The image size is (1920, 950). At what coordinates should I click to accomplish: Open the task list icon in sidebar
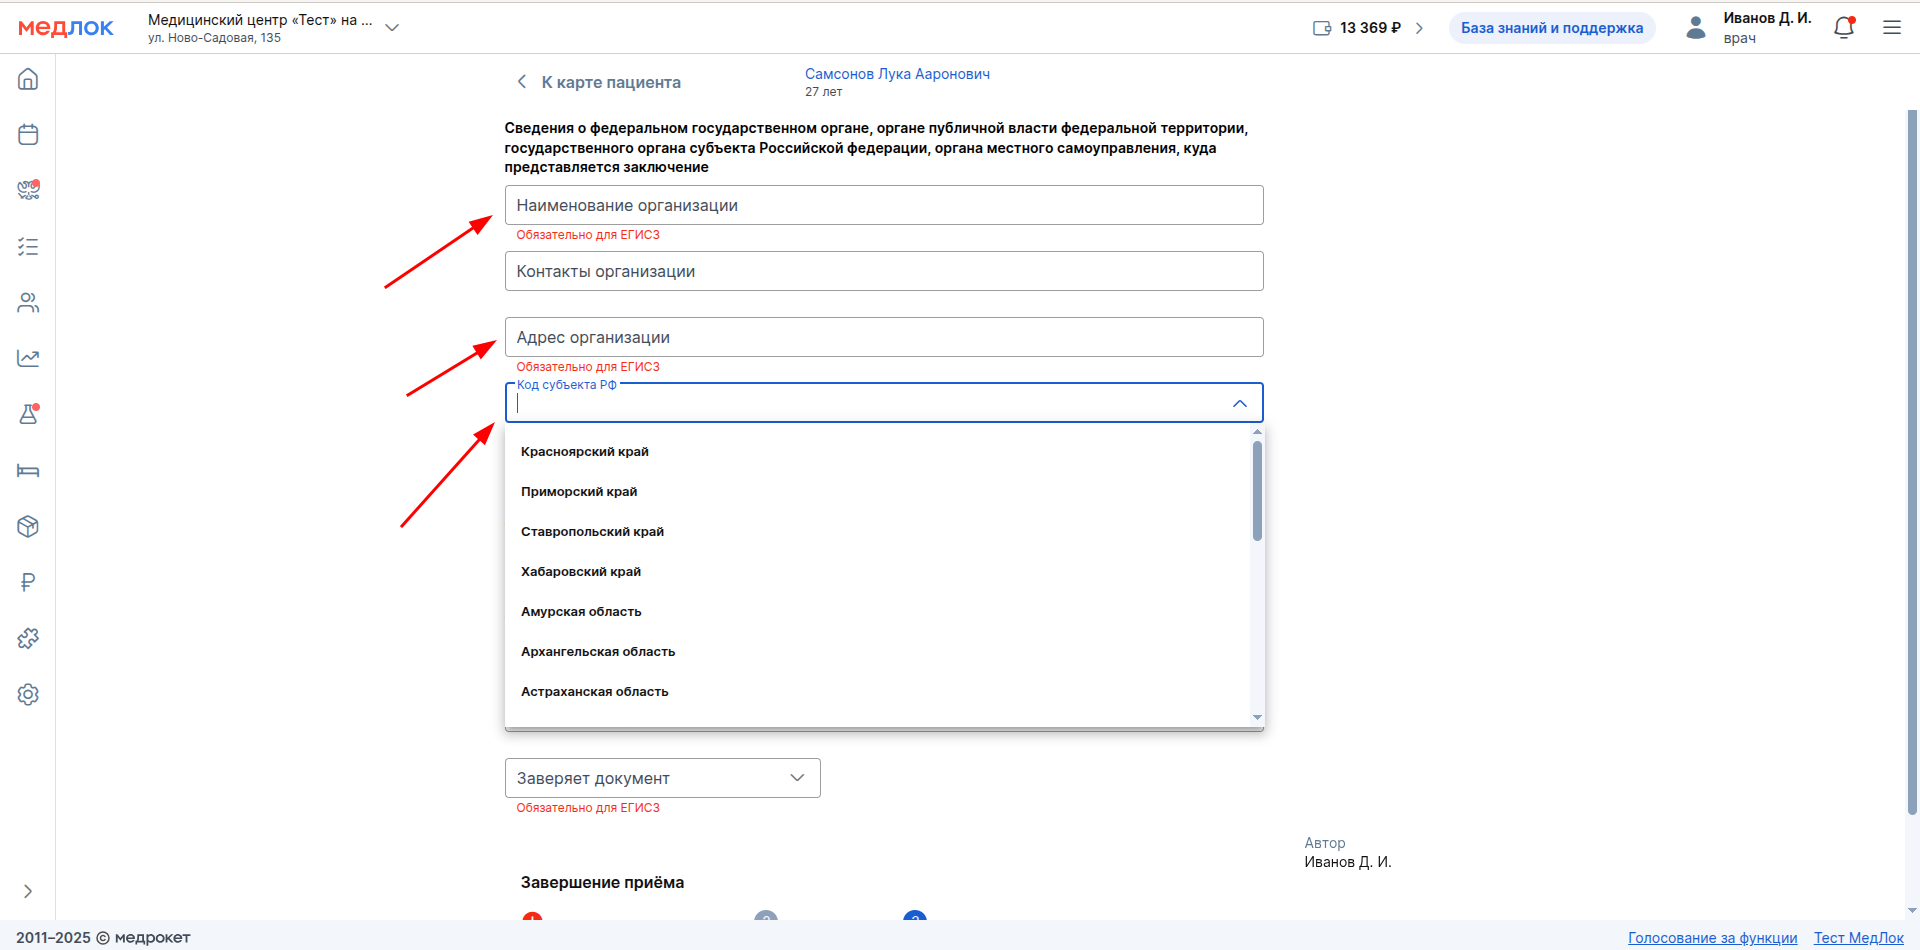click(x=28, y=247)
